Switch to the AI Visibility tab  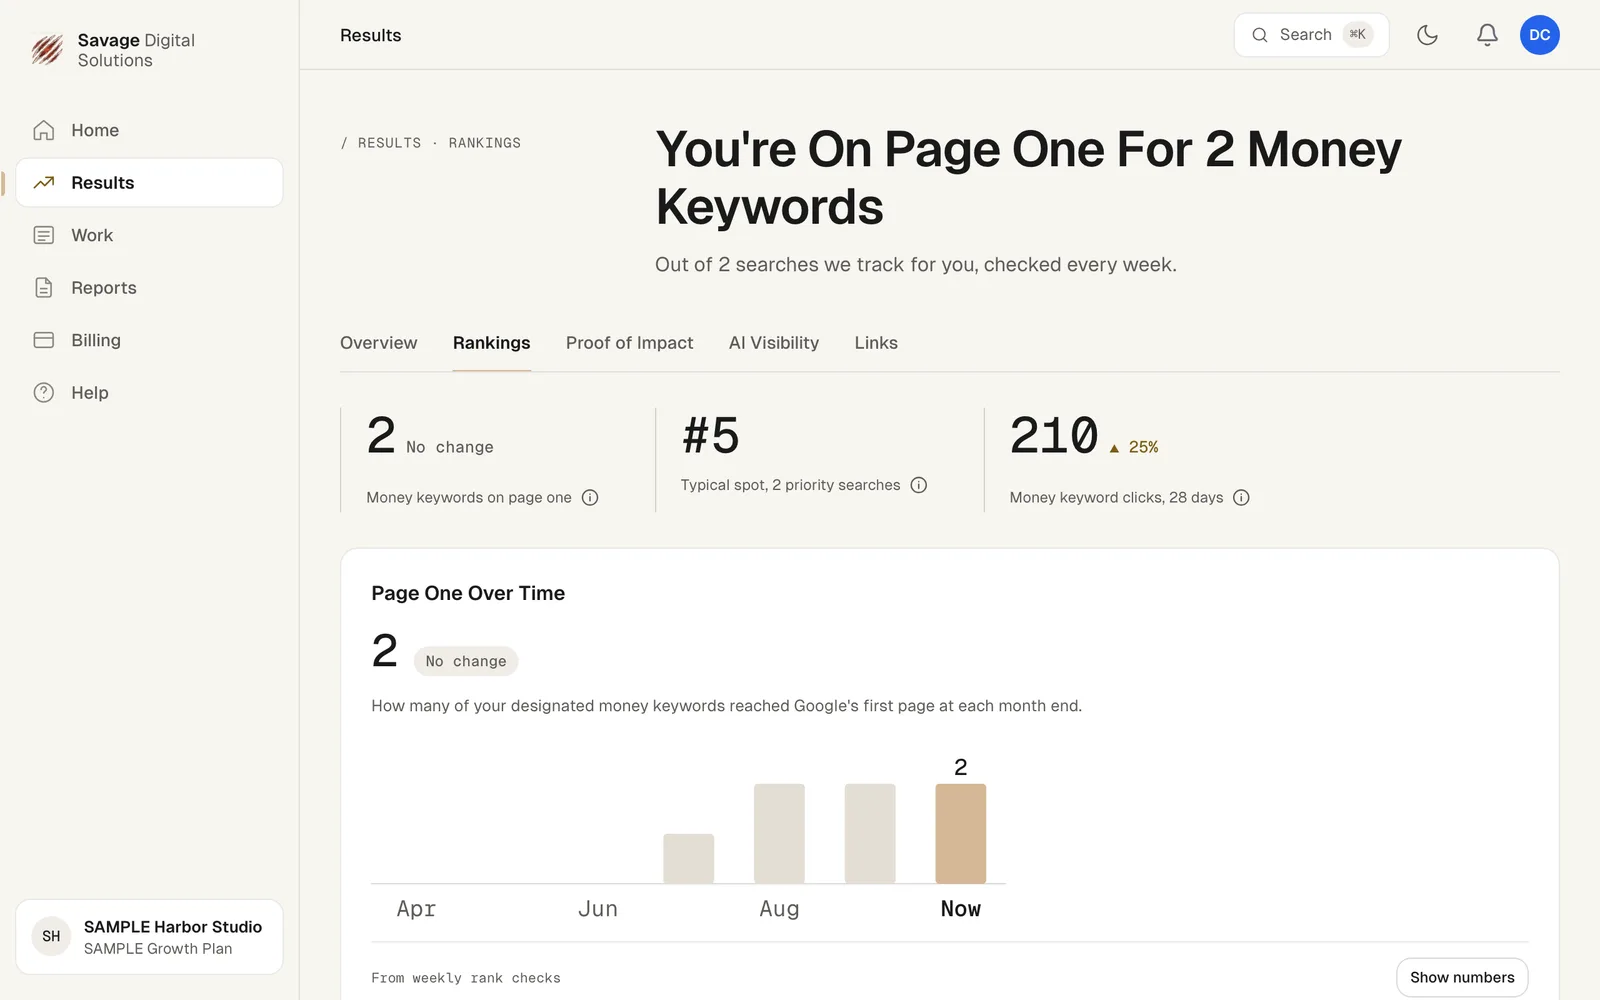click(x=773, y=343)
